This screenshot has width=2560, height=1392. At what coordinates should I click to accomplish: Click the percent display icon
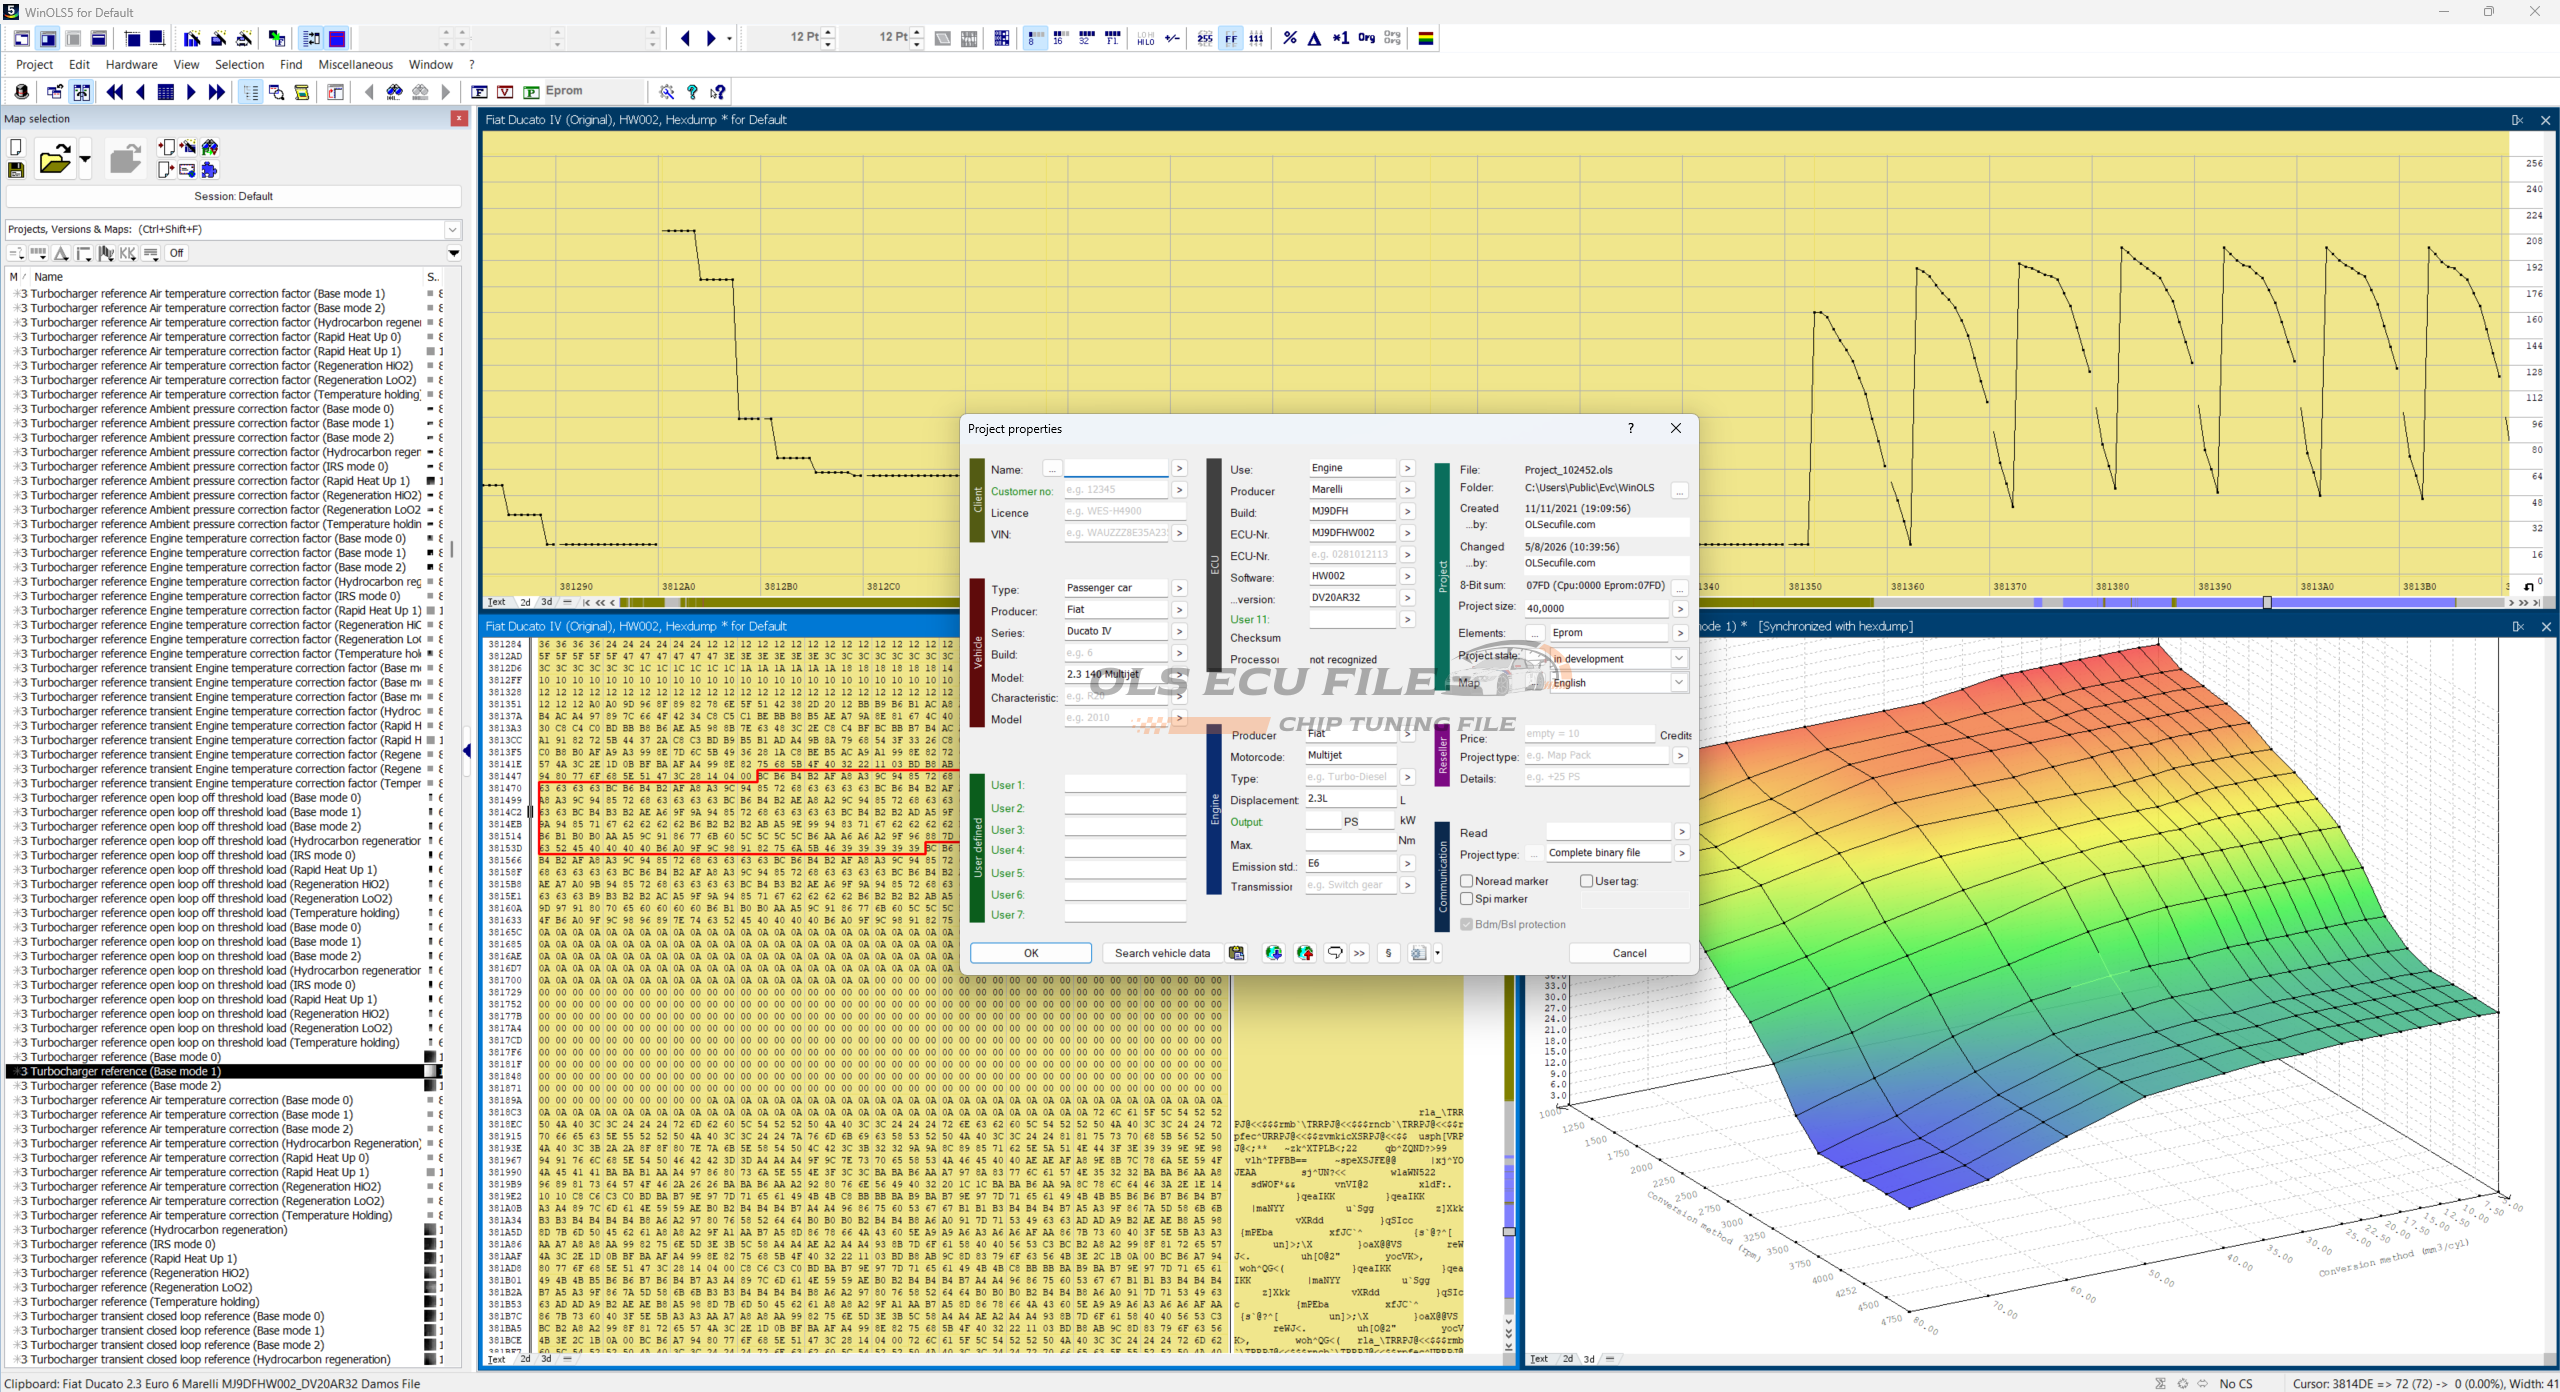[1290, 38]
